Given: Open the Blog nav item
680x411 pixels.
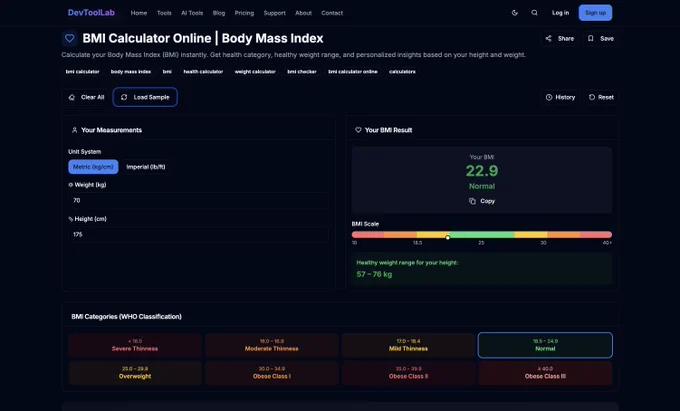Looking at the screenshot, I should coord(219,13).
